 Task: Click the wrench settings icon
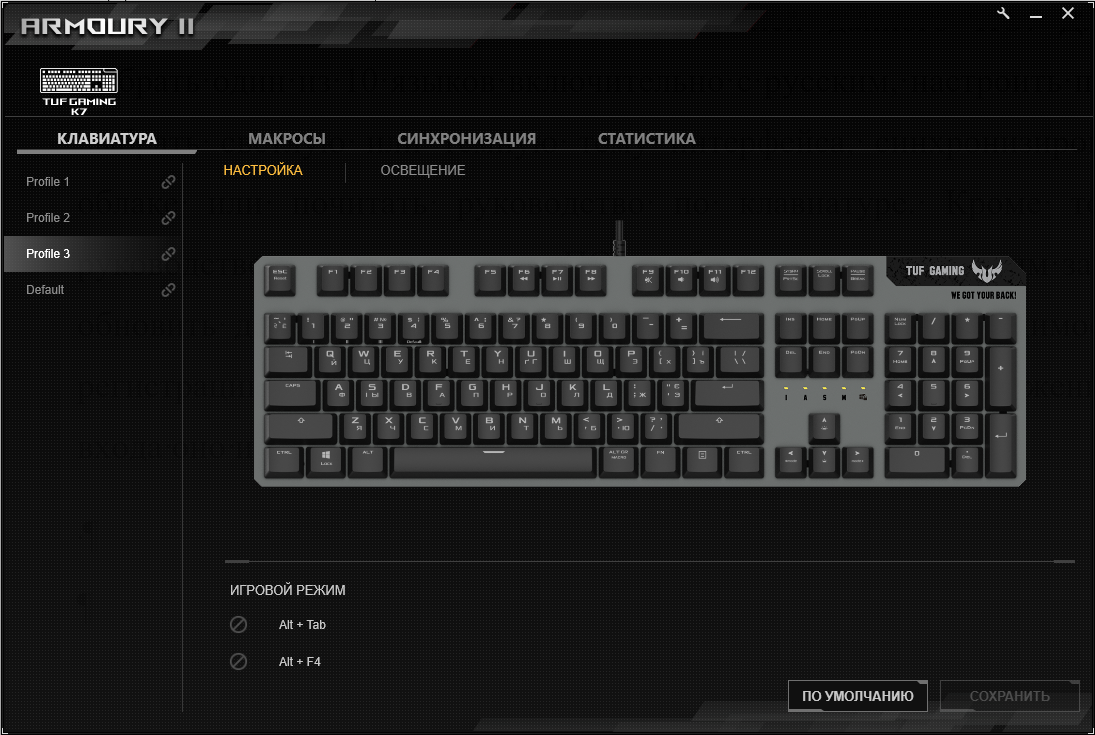tap(1004, 13)
